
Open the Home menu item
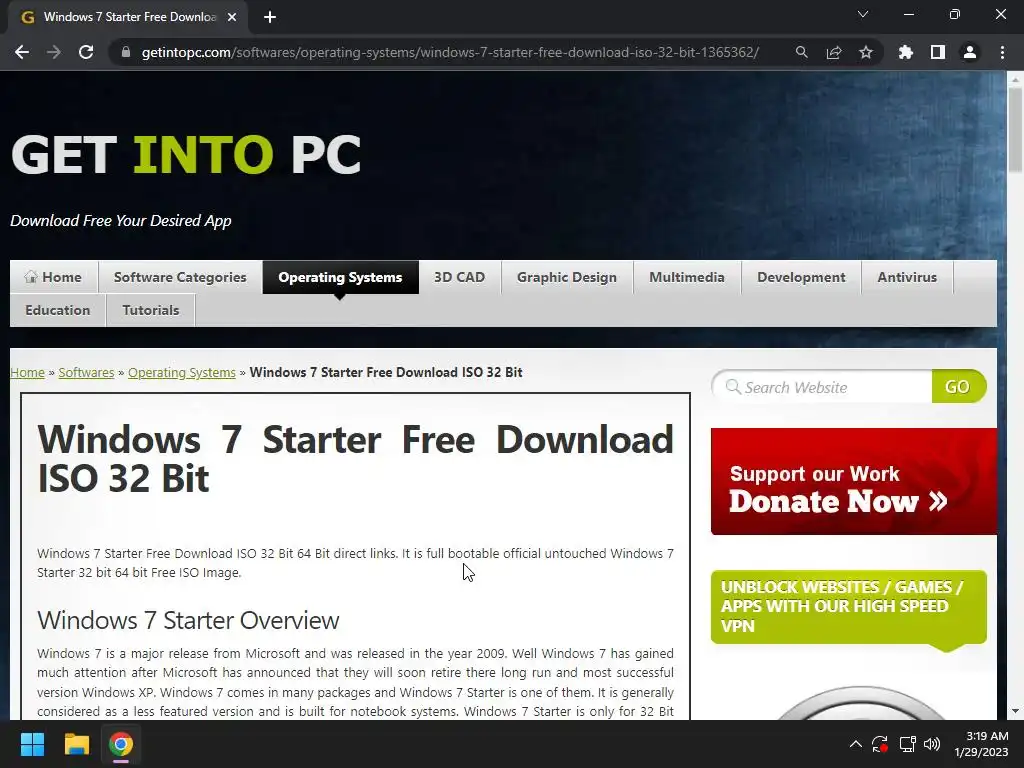point(54,277)
